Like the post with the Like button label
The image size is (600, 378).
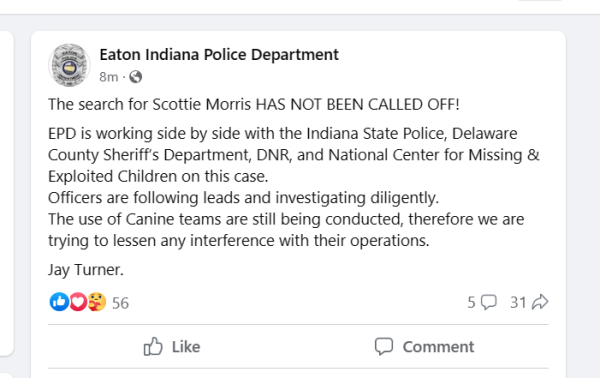pos(186,347)
